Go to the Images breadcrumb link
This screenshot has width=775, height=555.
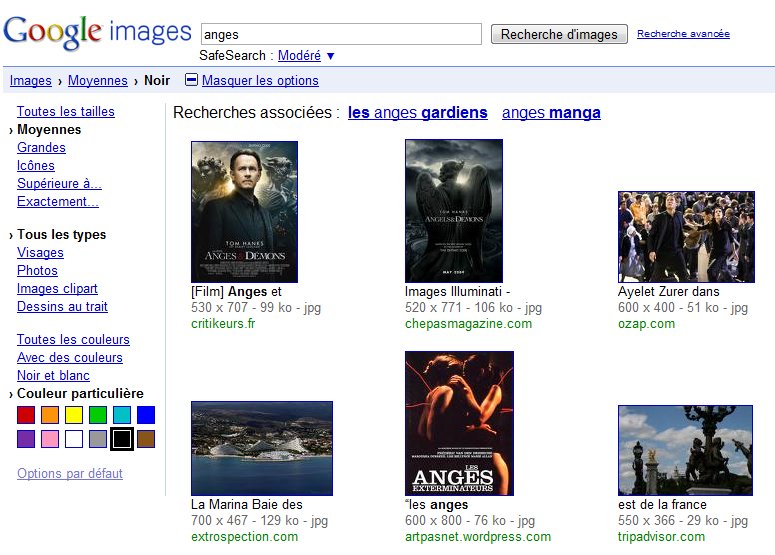click(31, 80)
